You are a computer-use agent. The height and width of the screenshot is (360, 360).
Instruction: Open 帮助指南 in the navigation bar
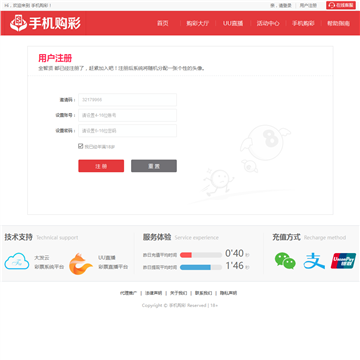click(x=339, y=23)
